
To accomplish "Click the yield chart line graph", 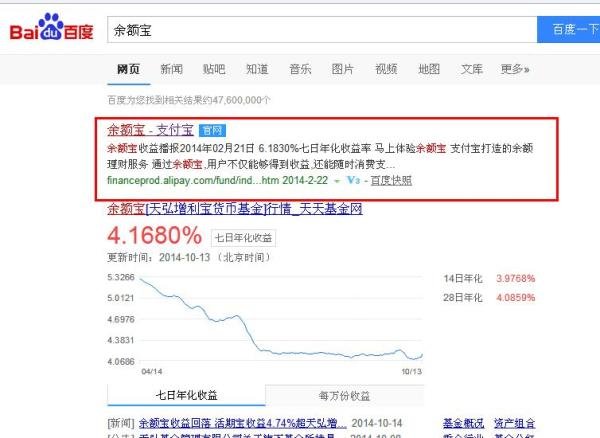I will pyautogui.click(x=281, y=319).
